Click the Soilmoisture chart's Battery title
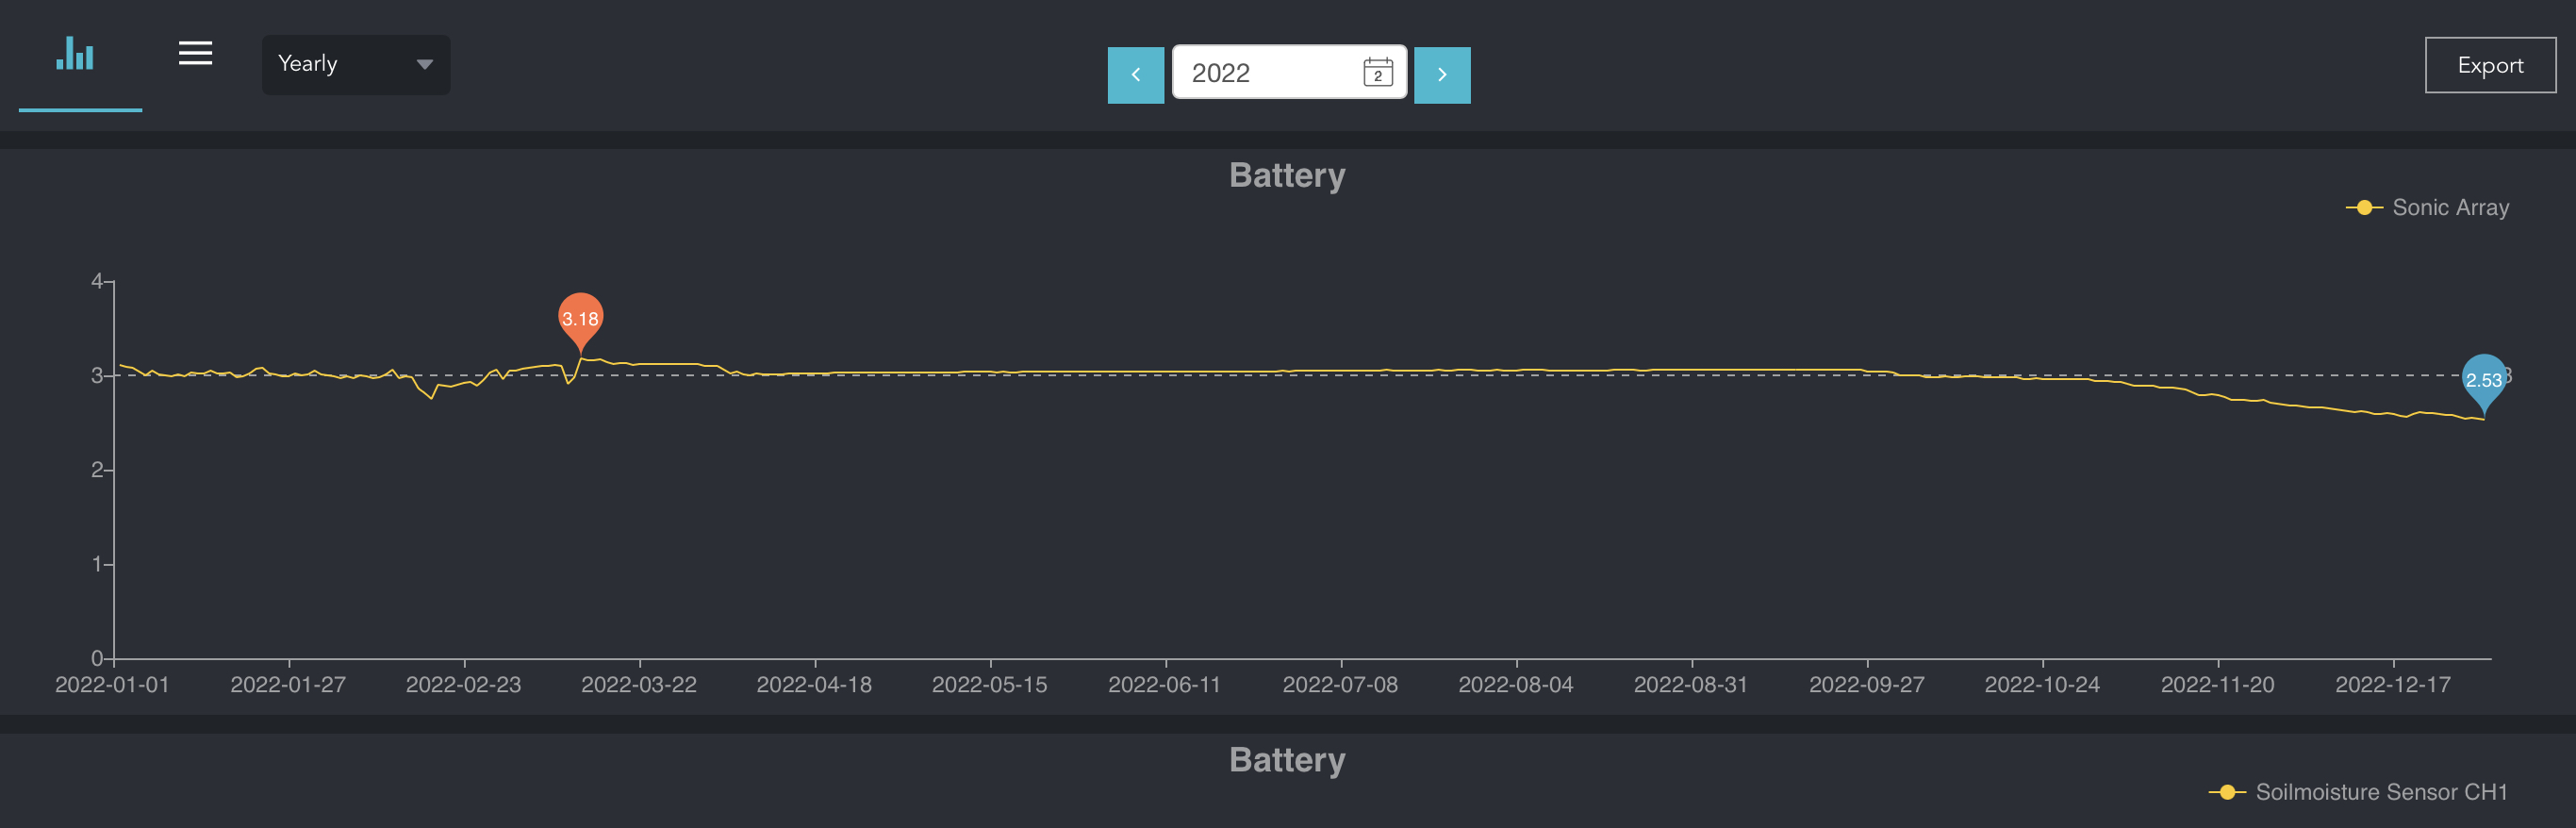The width and height of the screenshot is (2576, 828). click(x=1287, y=760)
